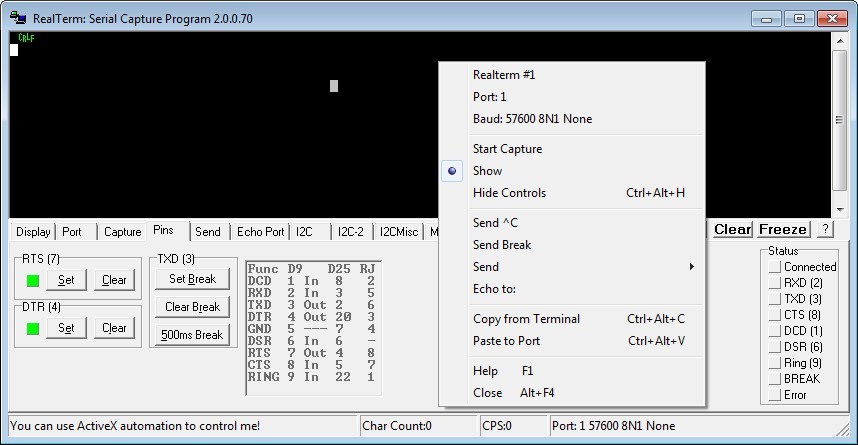Click Baud: 57600 8N1 None menu item
This screenshot has width=858, height=445.
[x=572, y=119]
